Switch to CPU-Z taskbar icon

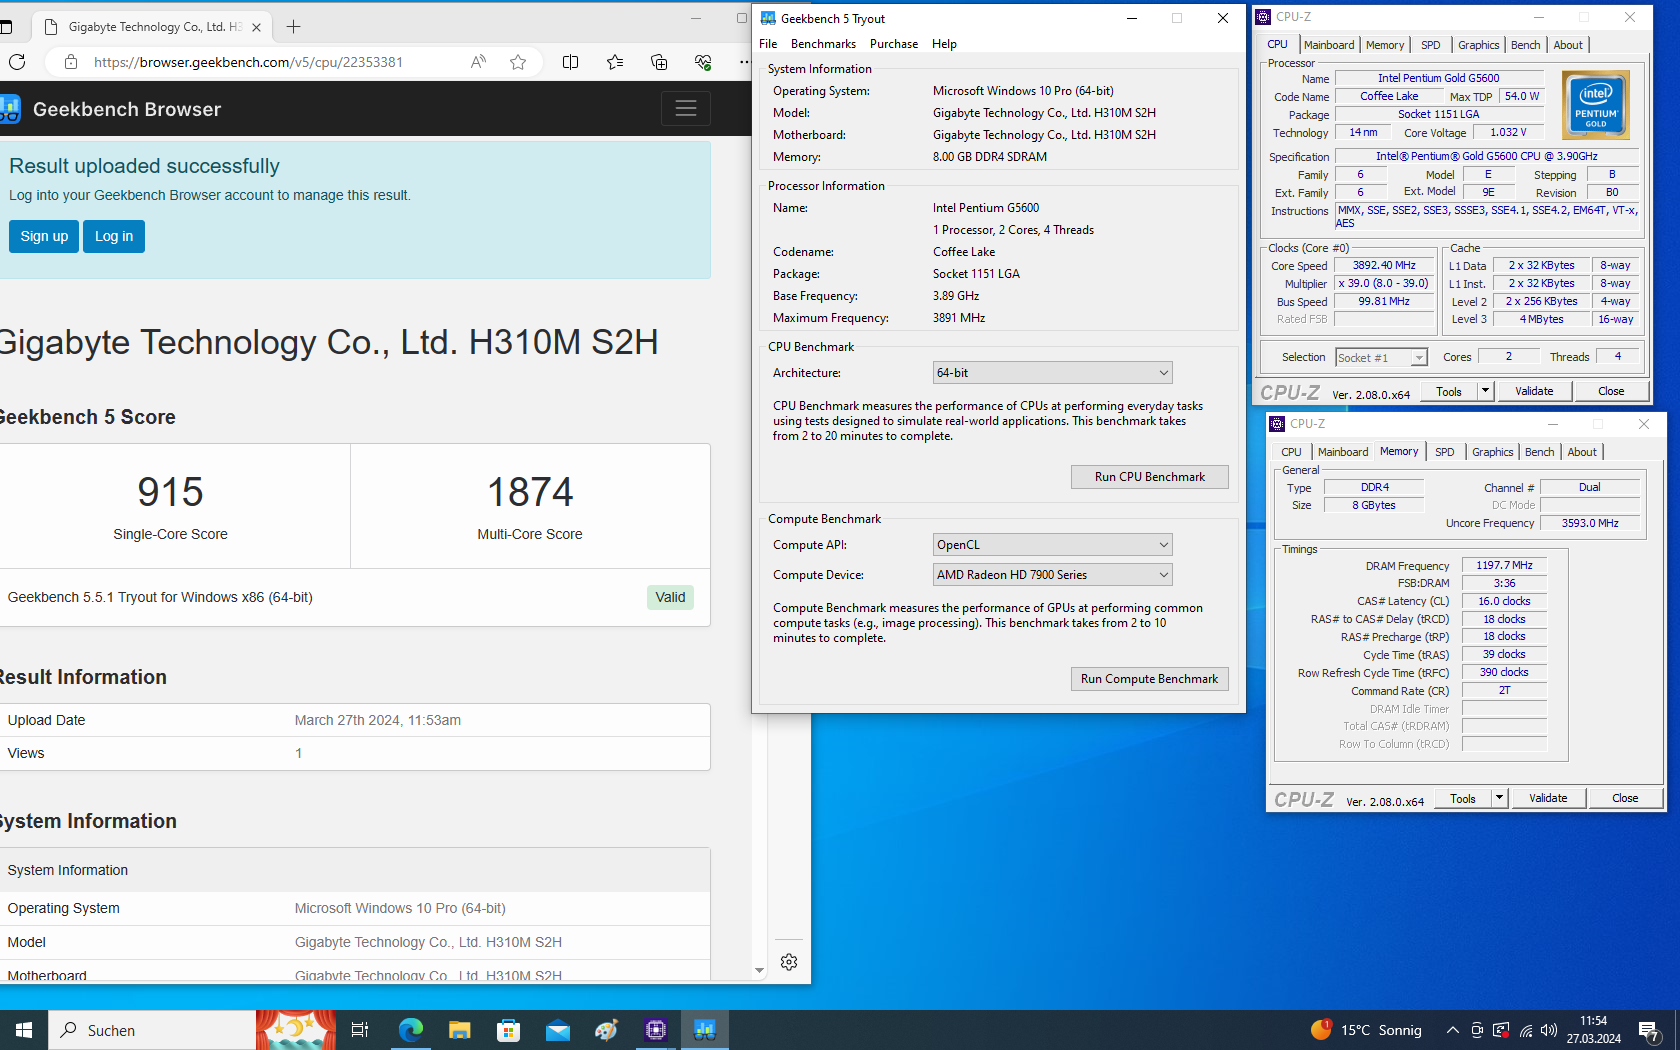[656, 1030]
